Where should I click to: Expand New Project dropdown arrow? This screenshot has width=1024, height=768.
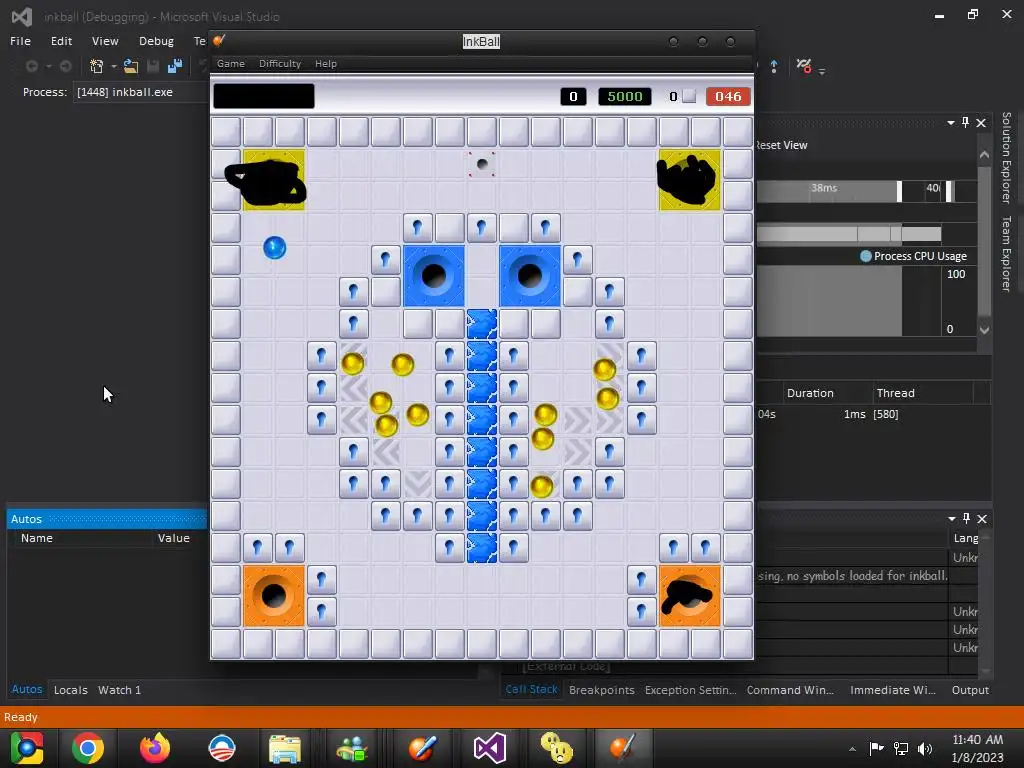[x=114, y=67]
